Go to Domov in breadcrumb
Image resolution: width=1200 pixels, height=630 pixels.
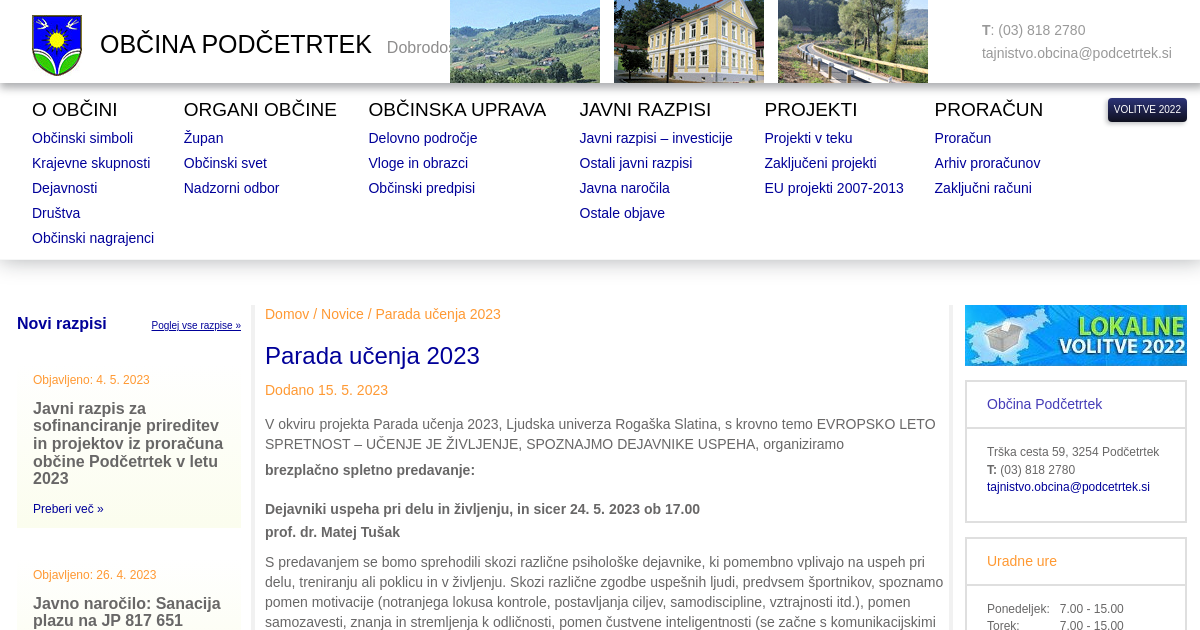coord(287,314)
